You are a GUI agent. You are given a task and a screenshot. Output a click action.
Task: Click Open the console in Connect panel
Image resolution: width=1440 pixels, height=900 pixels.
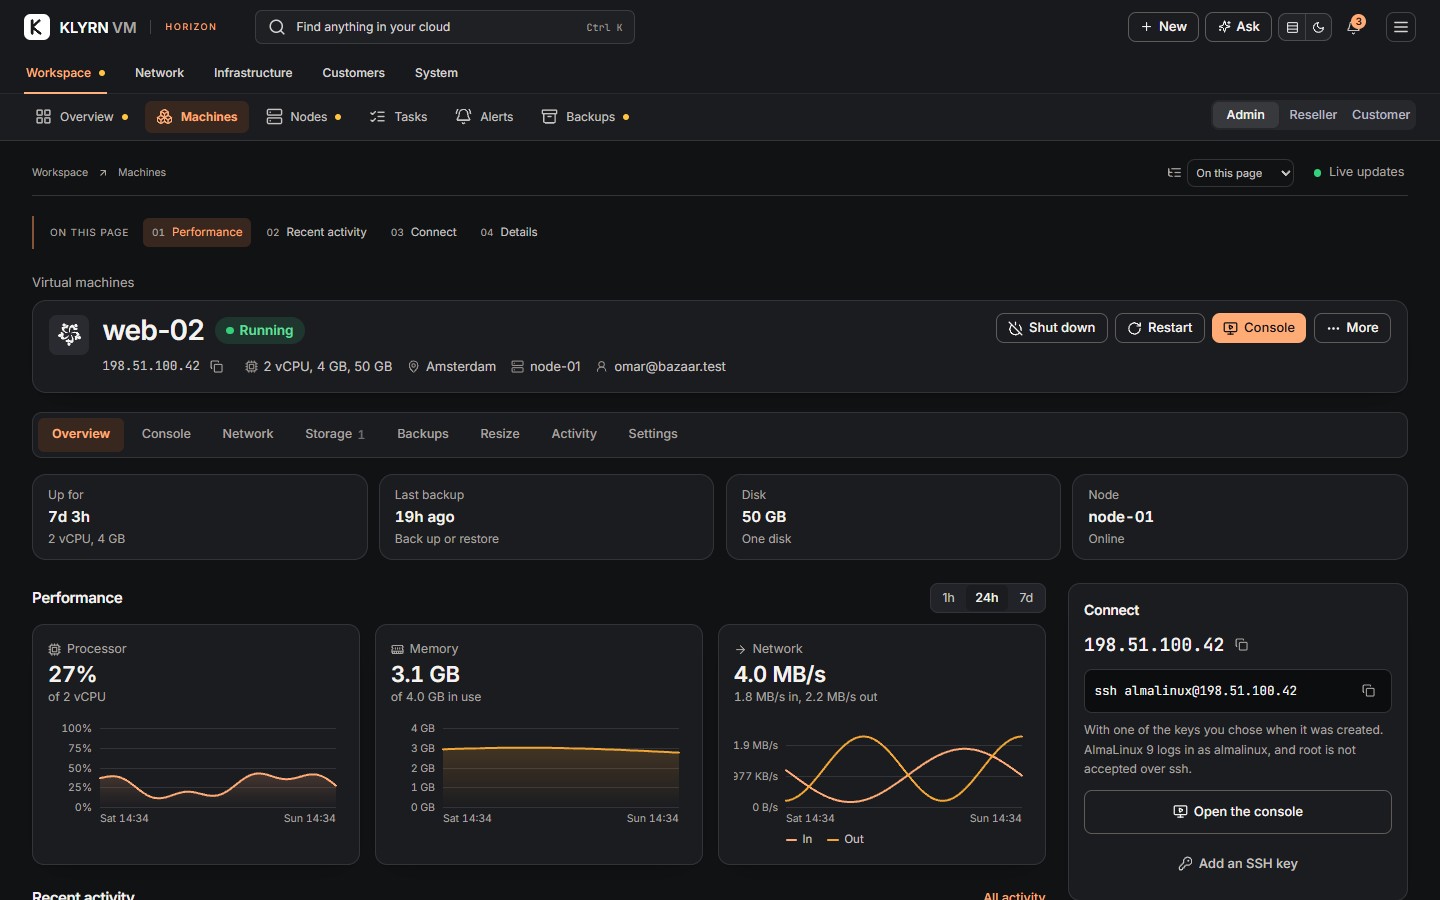(1238, 812)
